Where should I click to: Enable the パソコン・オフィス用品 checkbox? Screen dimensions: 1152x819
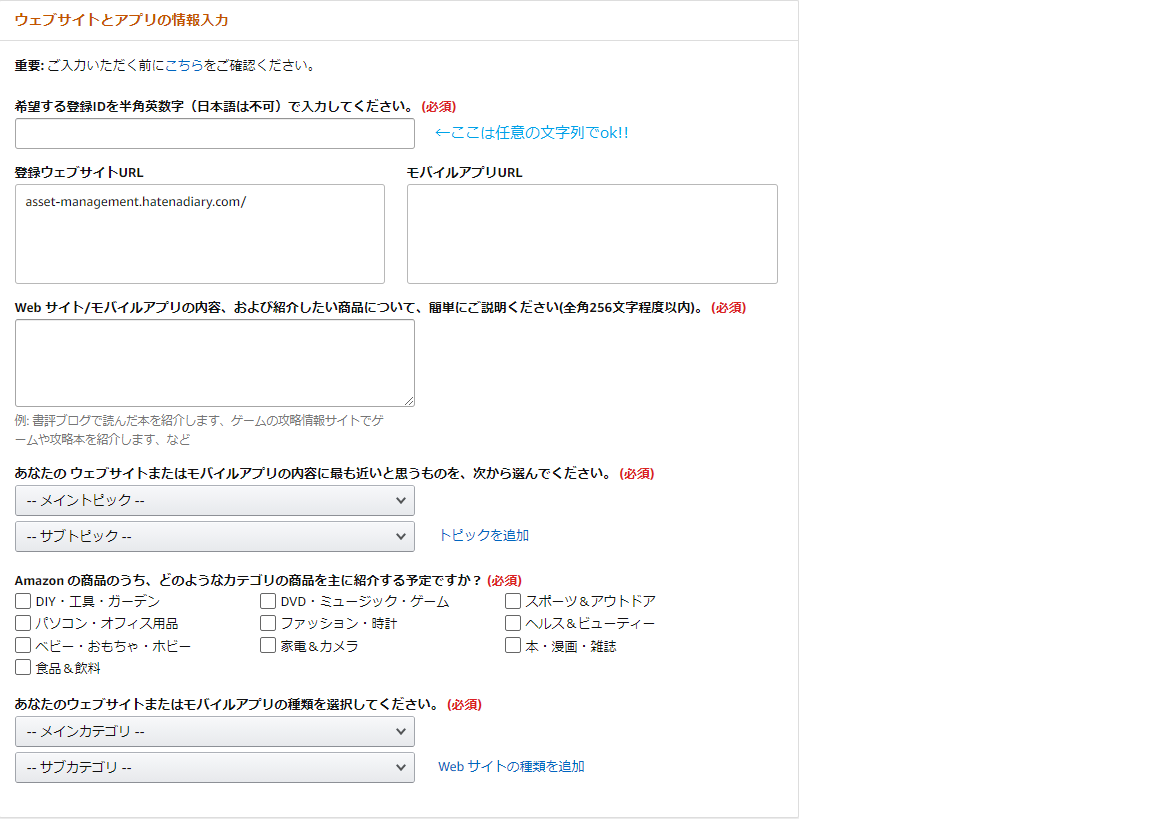click(x=21, y=622)
